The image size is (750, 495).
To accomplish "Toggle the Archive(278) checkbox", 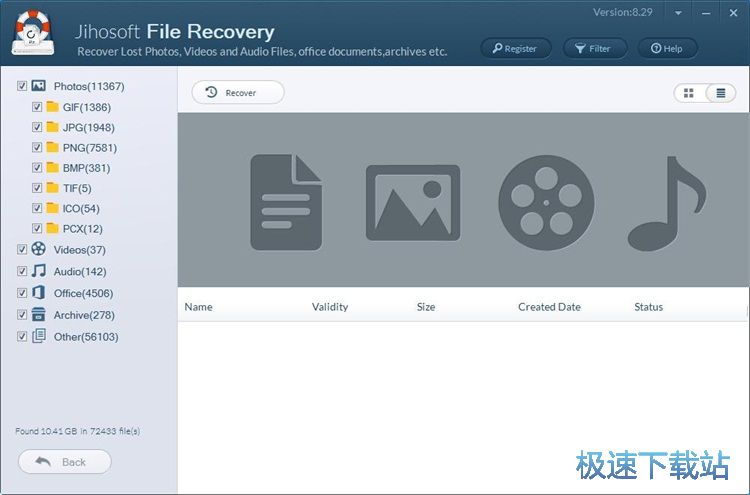I will pos(22,314).
